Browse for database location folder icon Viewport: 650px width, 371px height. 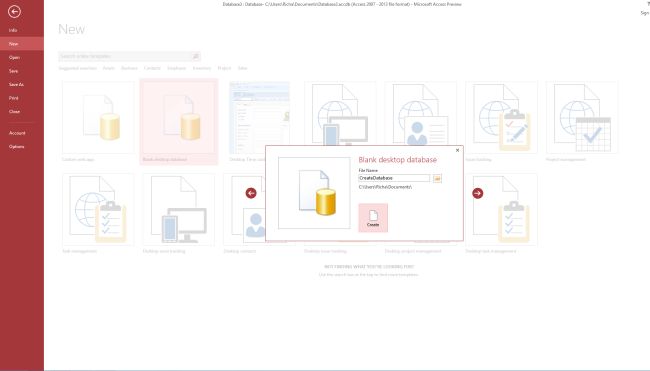tap(437, 178)
